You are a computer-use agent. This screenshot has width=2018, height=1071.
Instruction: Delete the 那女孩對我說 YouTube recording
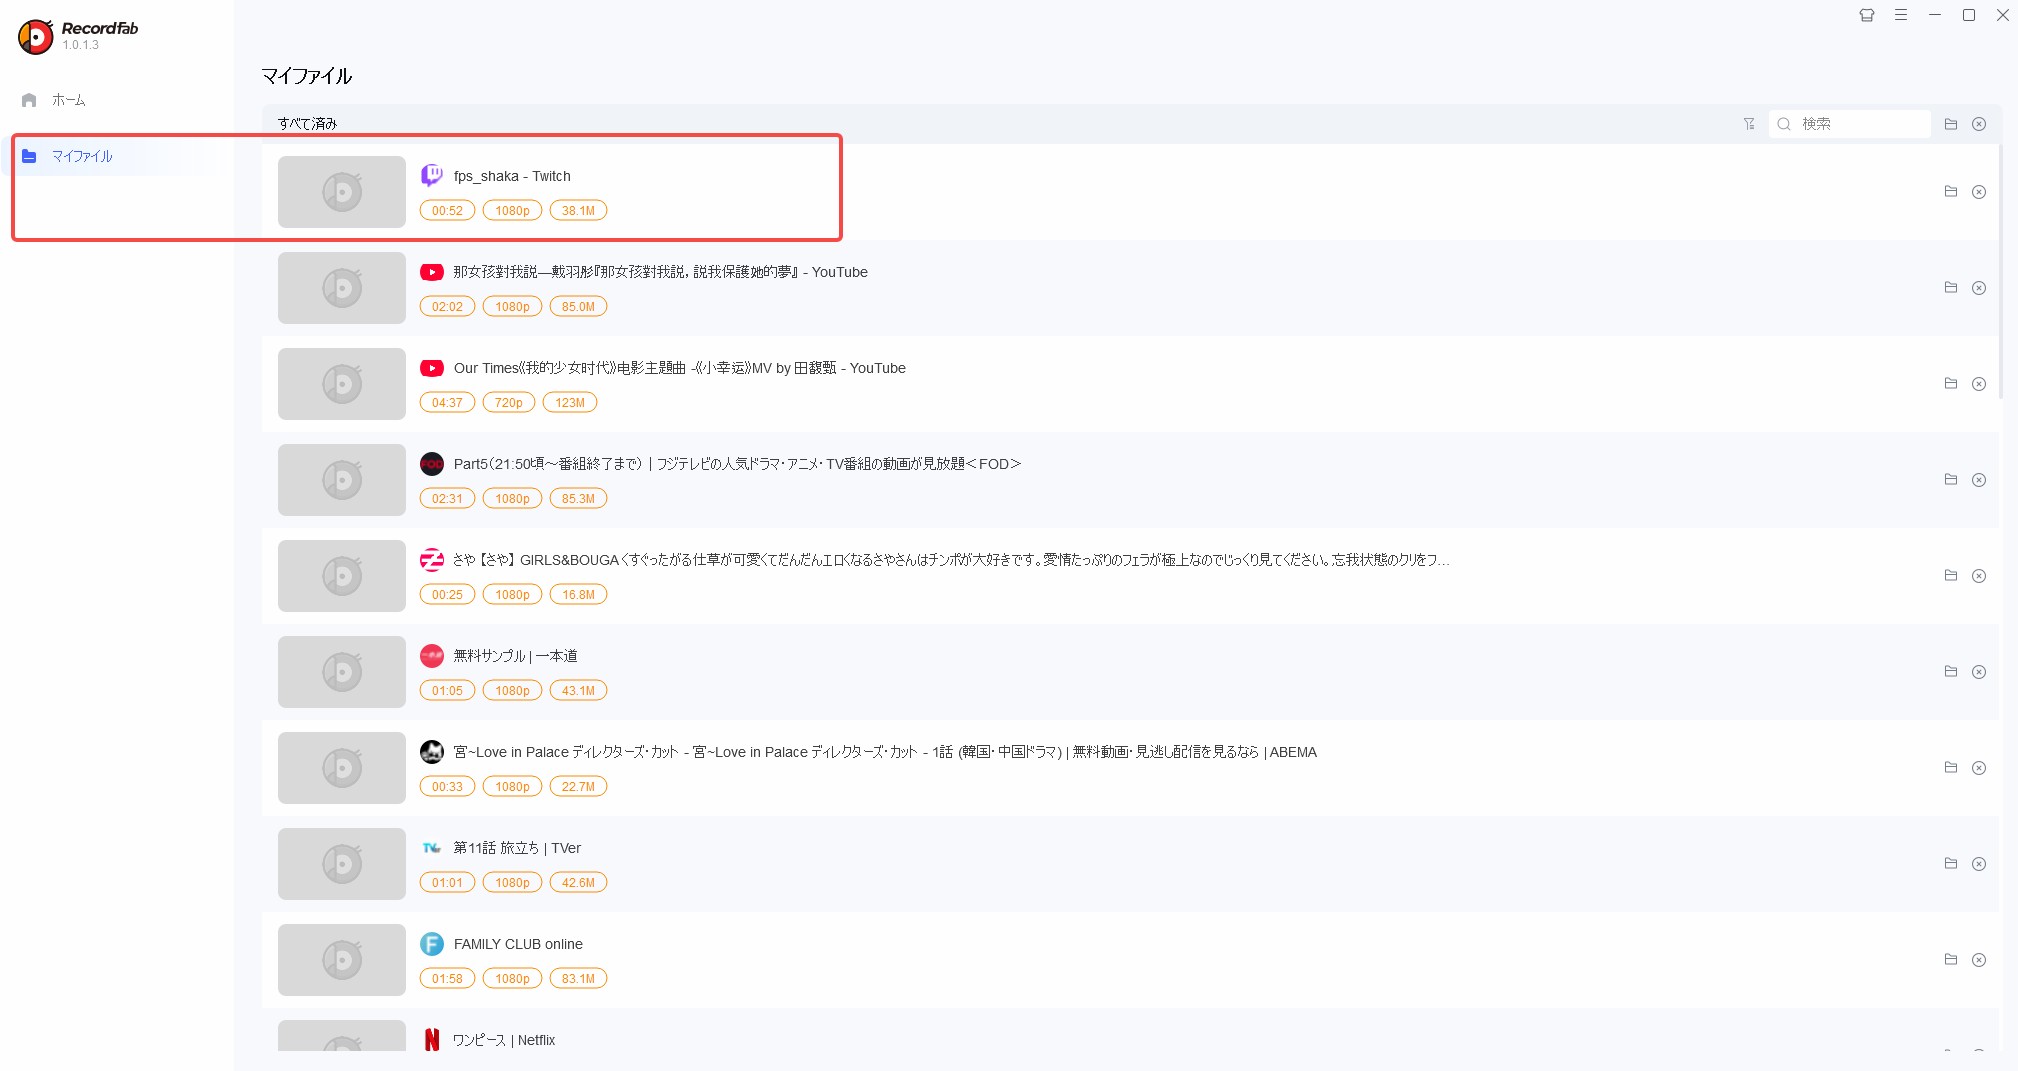pyautogui.click(x=1979, y=288)
